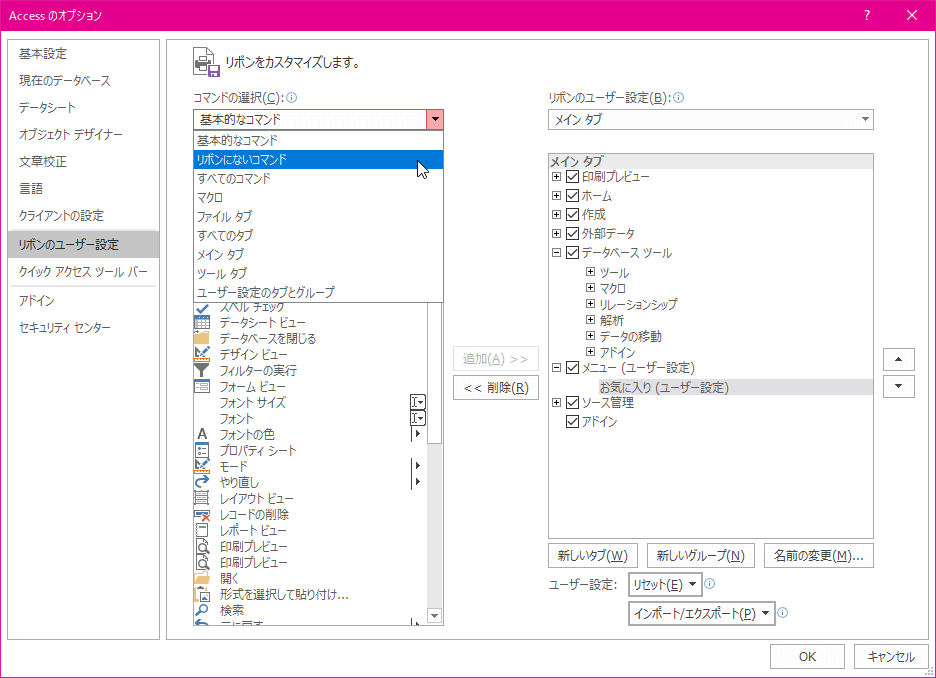936x678 pixels.
Task: Click the やり直し redo arrow icon
Action: 202,482
